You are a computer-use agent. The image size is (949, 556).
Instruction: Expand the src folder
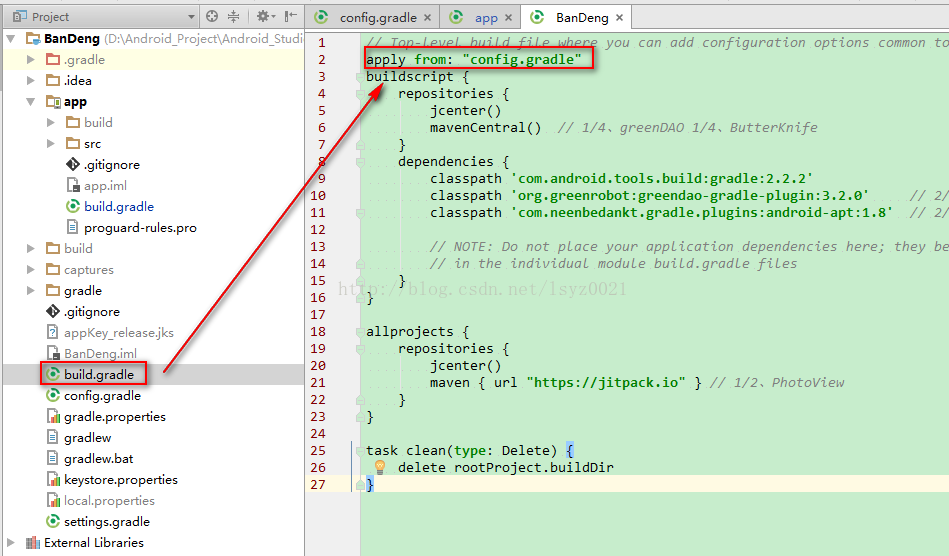51,143
